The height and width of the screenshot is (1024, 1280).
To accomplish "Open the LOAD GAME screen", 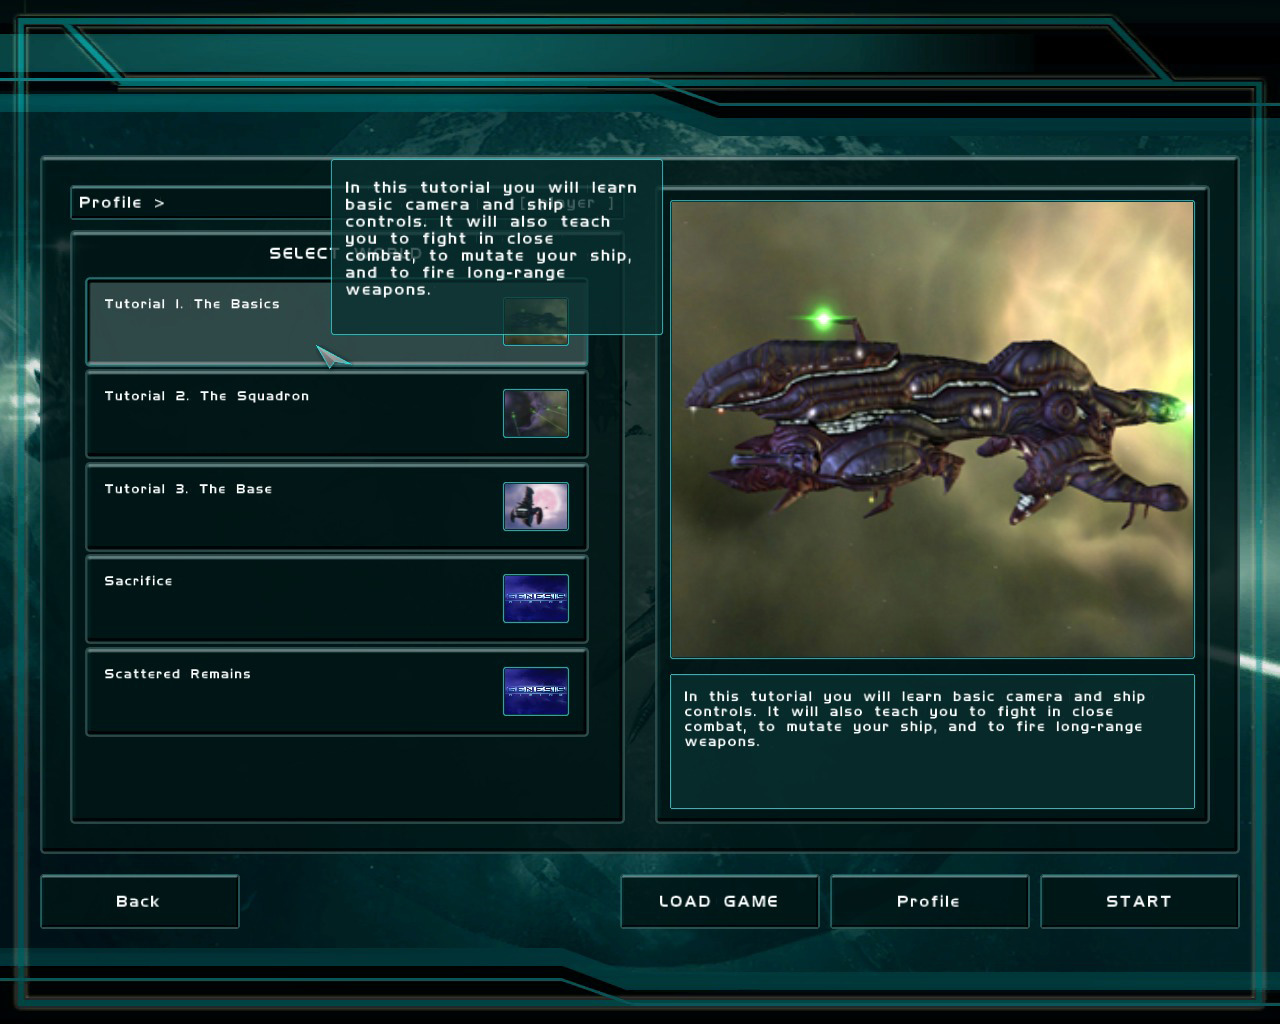I will coord(719,902).
